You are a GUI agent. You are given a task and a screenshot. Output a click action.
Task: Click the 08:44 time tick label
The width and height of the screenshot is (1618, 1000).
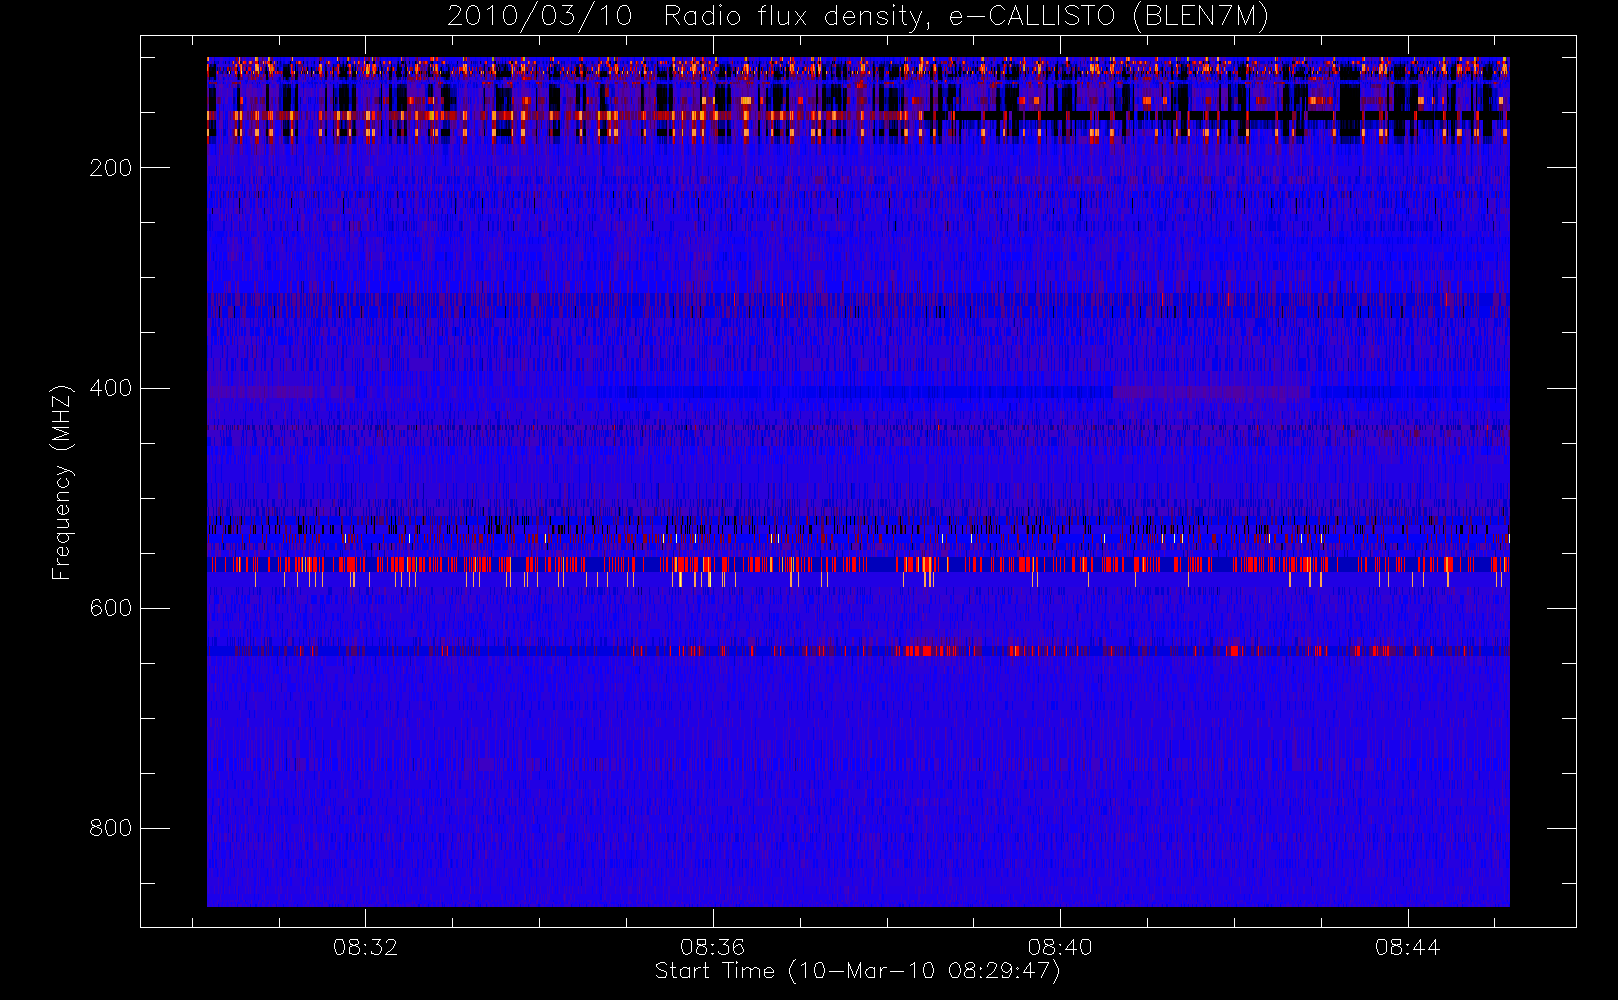coord(1407,946)
